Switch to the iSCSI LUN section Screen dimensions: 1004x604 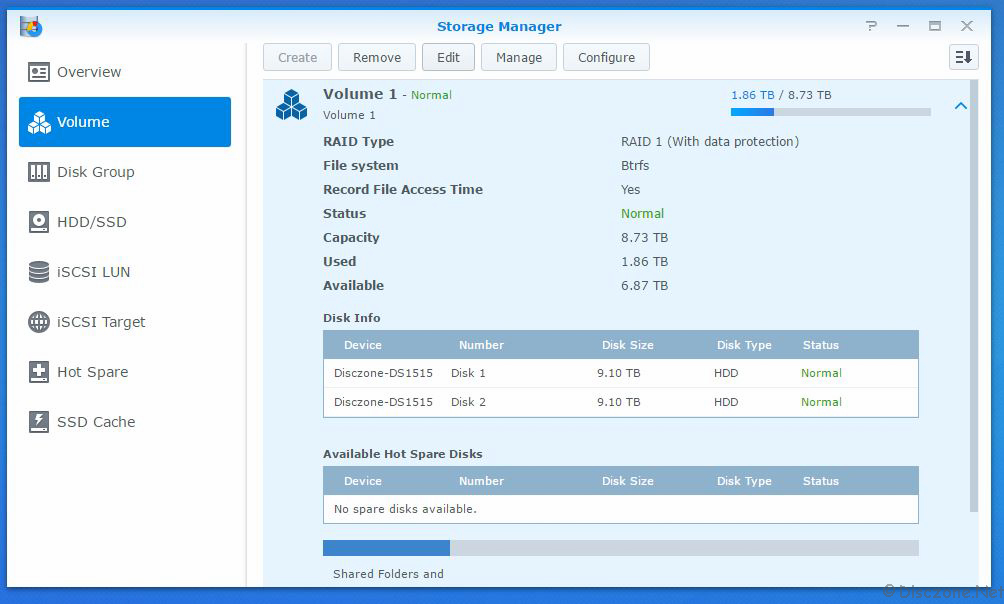pos(125,272)
